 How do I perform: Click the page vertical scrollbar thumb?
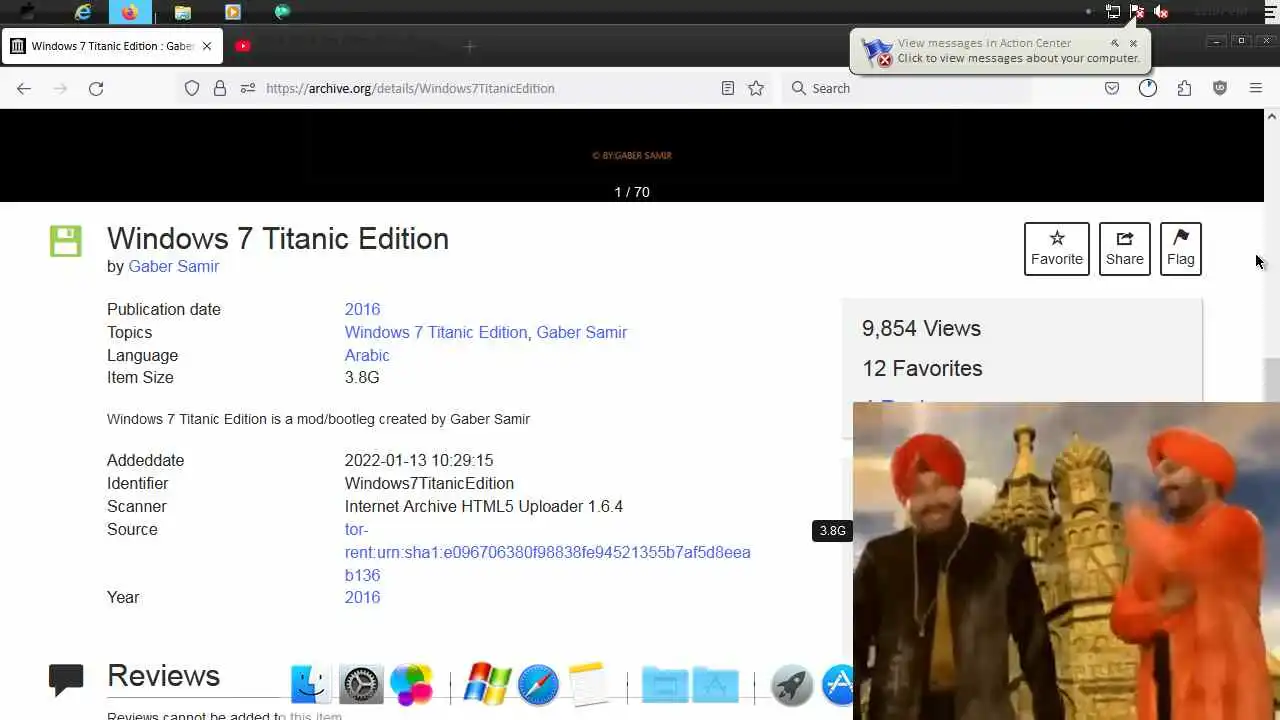[1272, 380]
